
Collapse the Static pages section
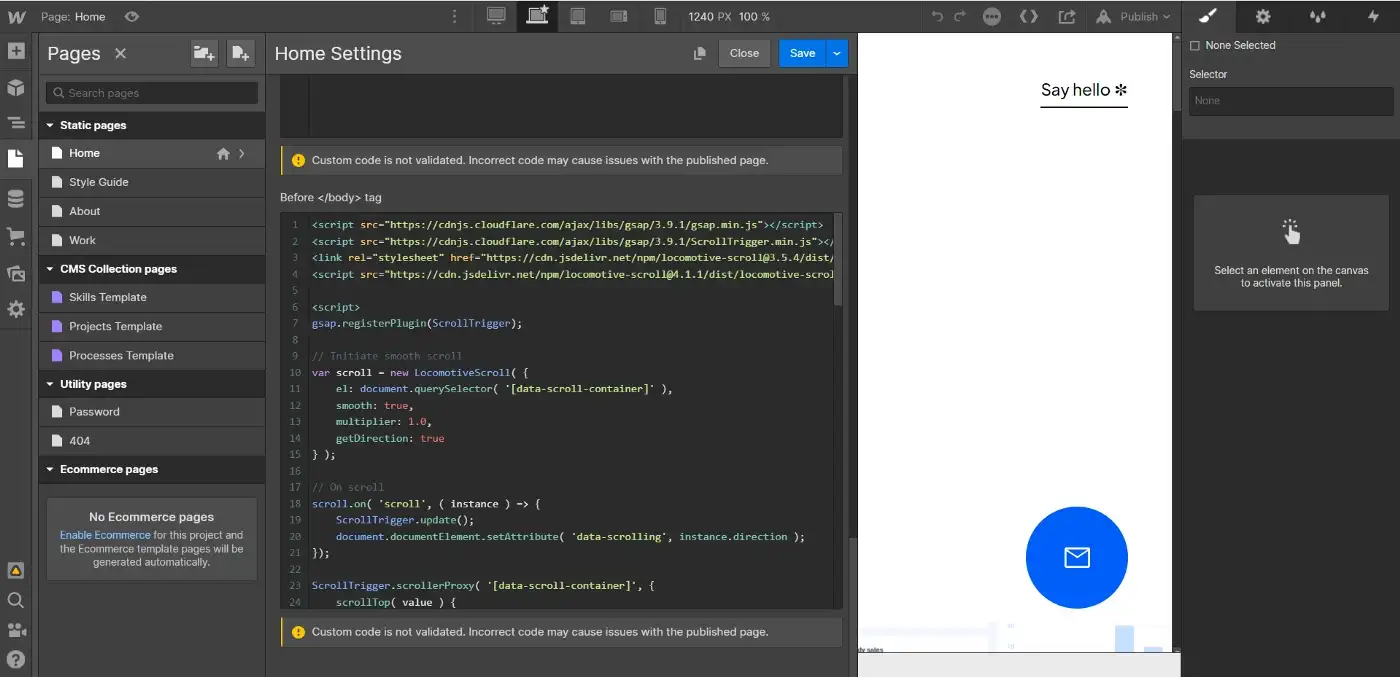tap(49, 124)
